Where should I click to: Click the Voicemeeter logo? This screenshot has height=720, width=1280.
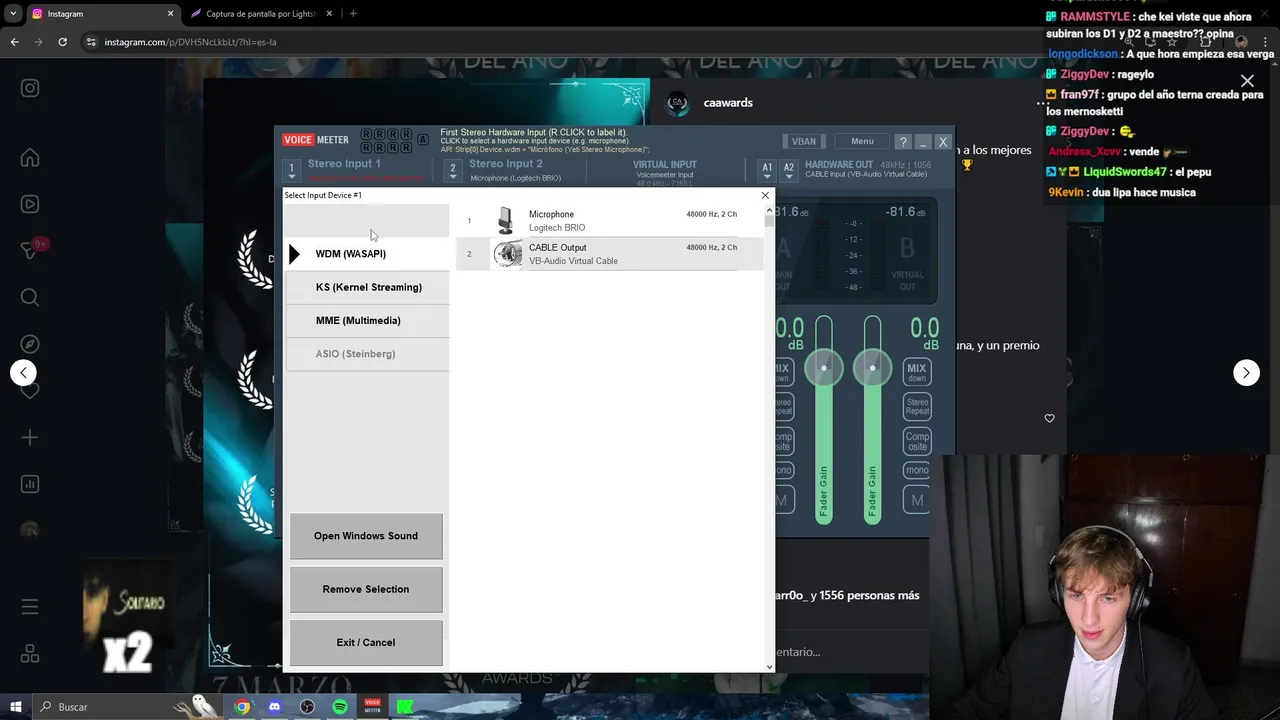click(316, 141)
